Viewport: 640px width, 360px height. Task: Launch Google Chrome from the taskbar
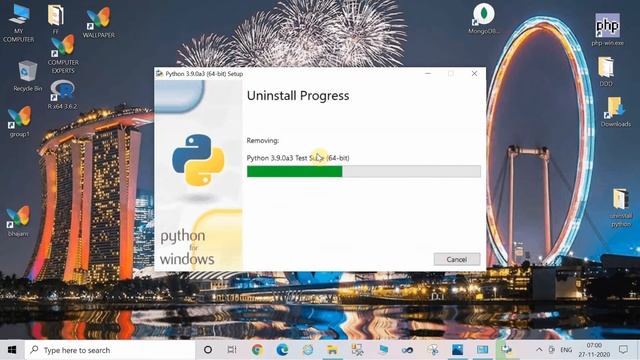point(257,350)
